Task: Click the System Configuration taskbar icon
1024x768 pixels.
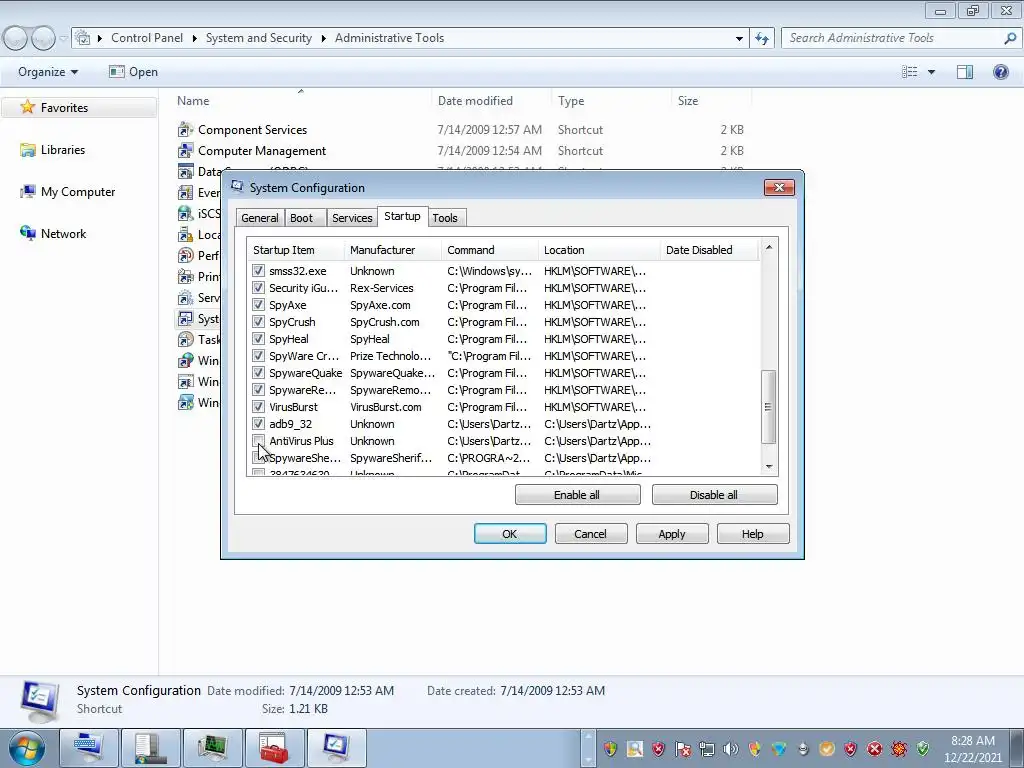Action: tap(336, 747)
